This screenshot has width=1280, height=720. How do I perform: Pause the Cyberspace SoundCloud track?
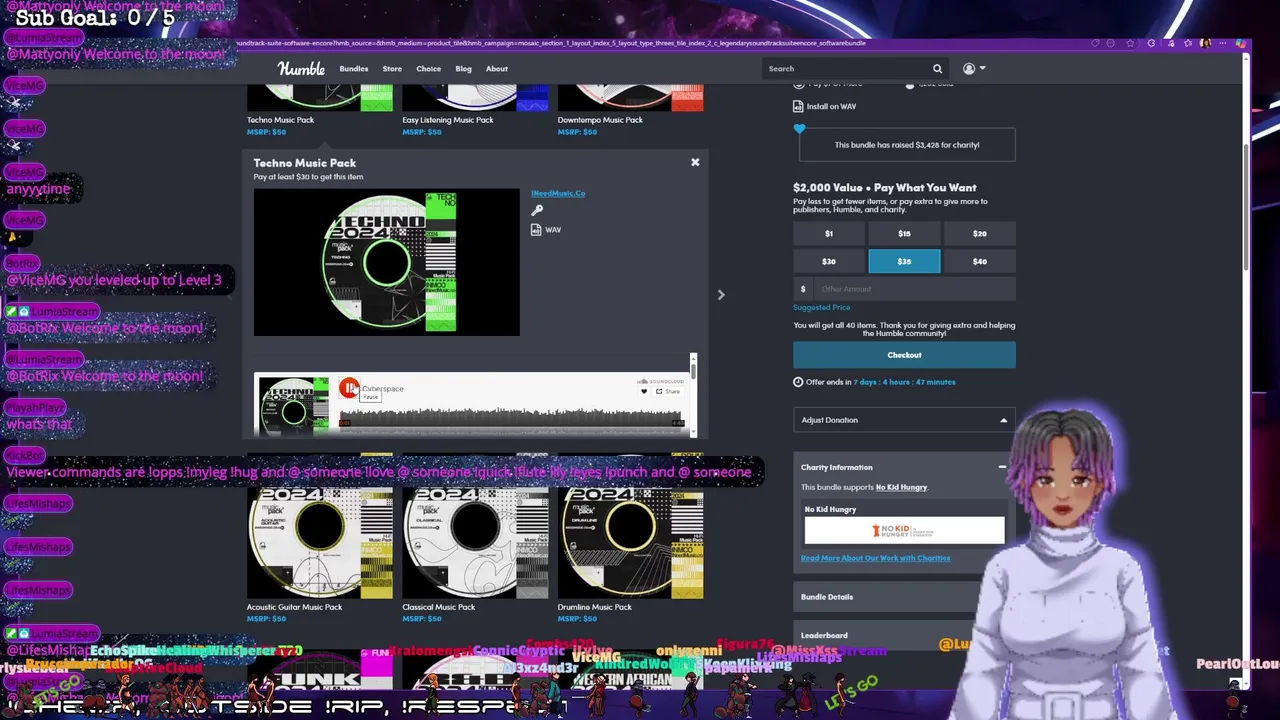tap(349, 388)
